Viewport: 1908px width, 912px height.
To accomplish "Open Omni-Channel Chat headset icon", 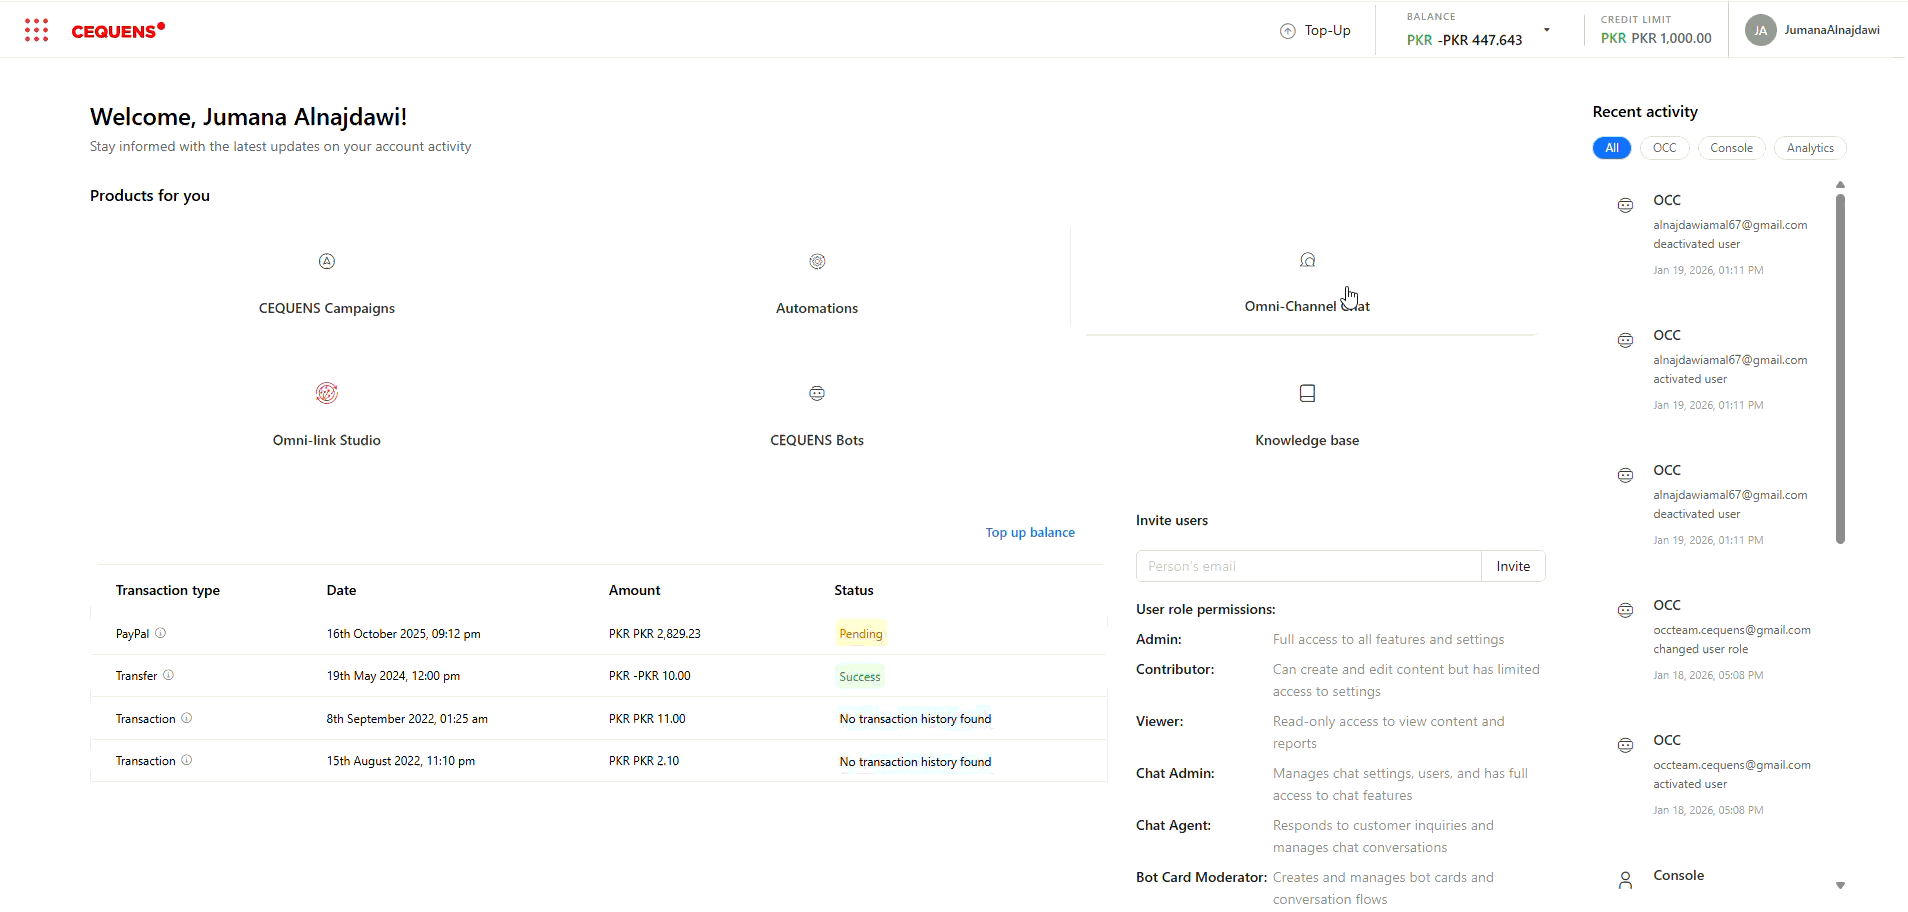I will pyautogui.click(x=1307, y=260).
